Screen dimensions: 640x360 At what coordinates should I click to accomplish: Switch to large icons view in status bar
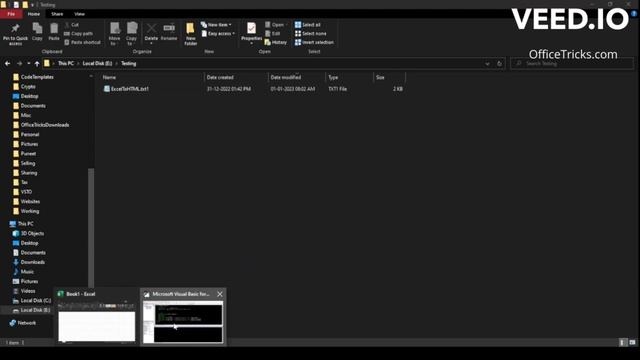(x=632, y=342)
